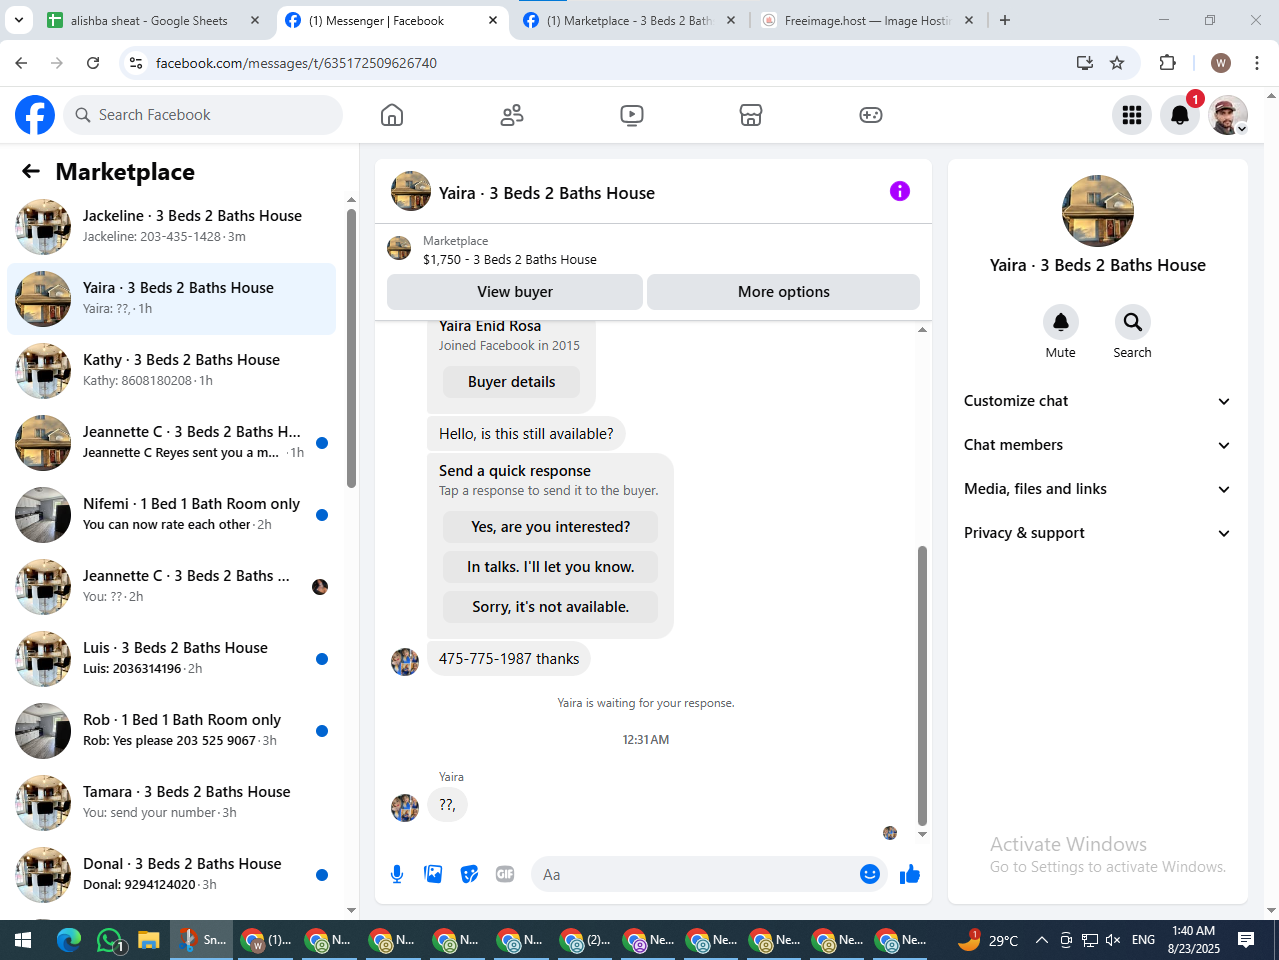Expand the Chat members section
The height and width of the screenshot is (960, 1279).
click(x=1097, y=445)
